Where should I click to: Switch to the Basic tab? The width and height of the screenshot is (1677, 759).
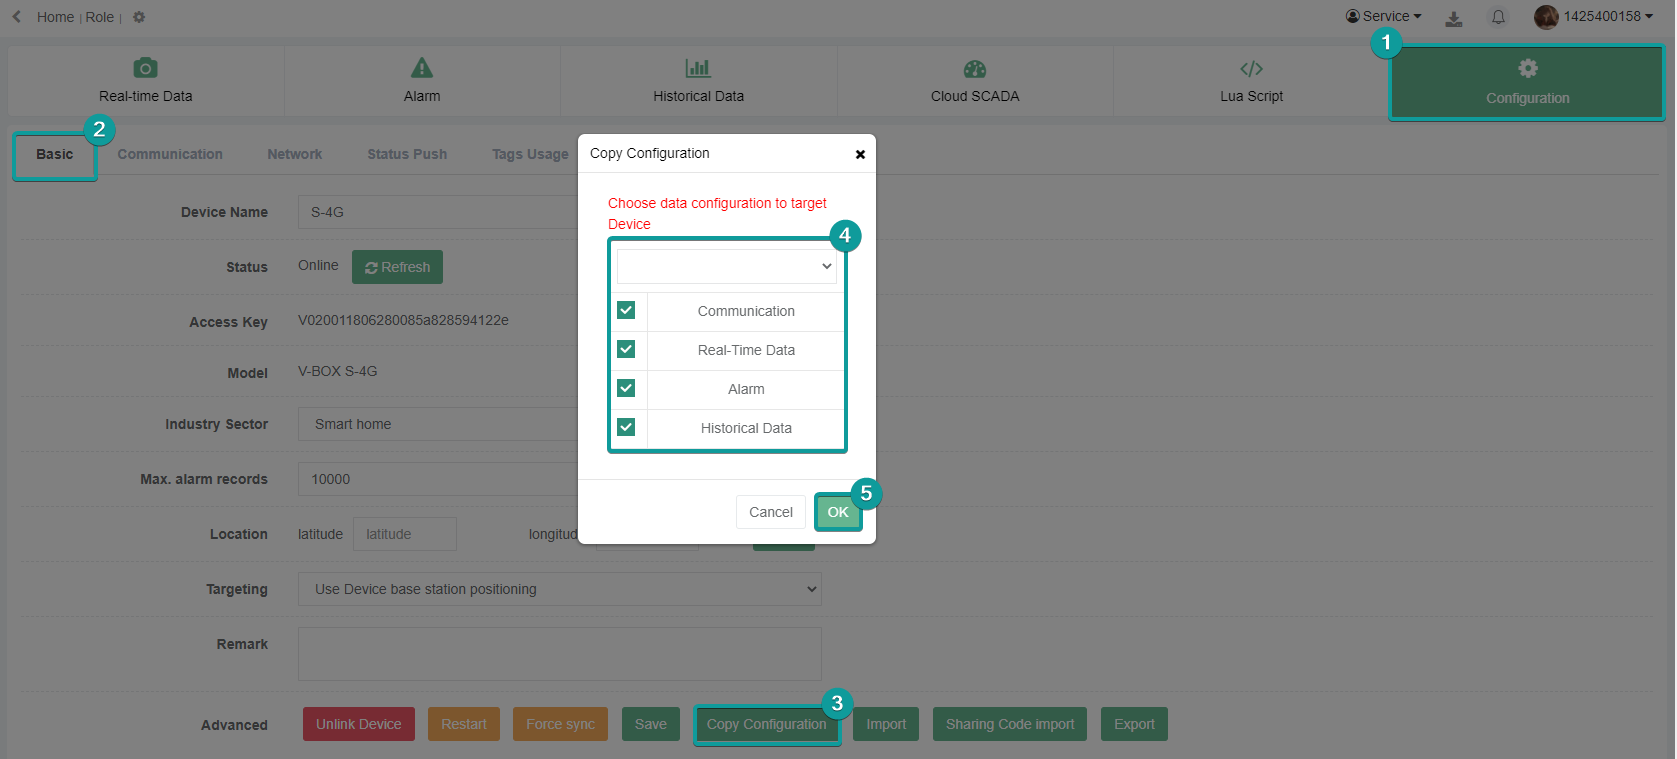tap(55, 155)
